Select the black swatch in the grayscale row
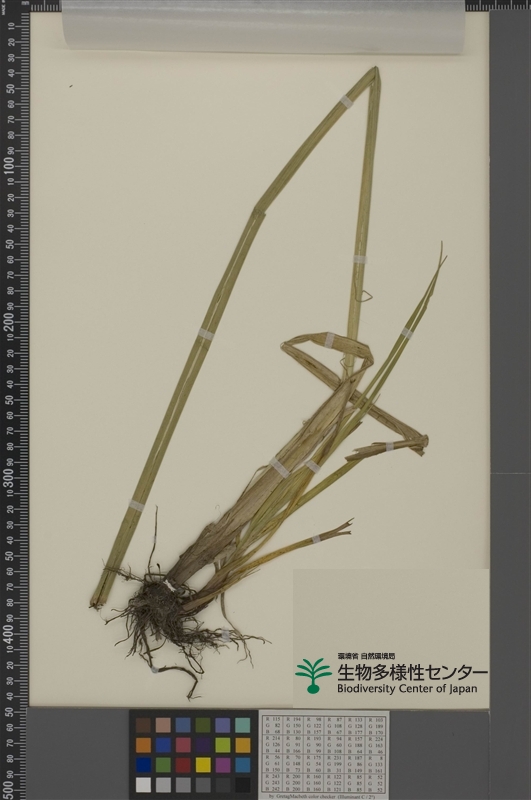Viewport: 531px width, 800px height. [243, 784]
